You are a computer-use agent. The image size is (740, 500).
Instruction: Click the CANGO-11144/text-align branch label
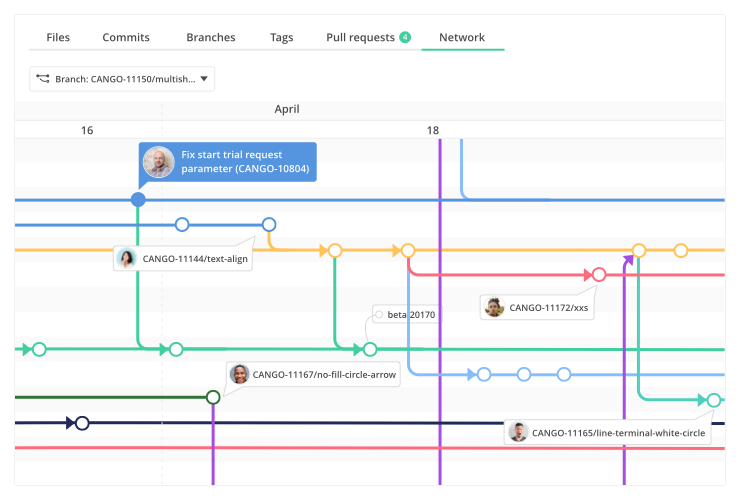(196, 259)
